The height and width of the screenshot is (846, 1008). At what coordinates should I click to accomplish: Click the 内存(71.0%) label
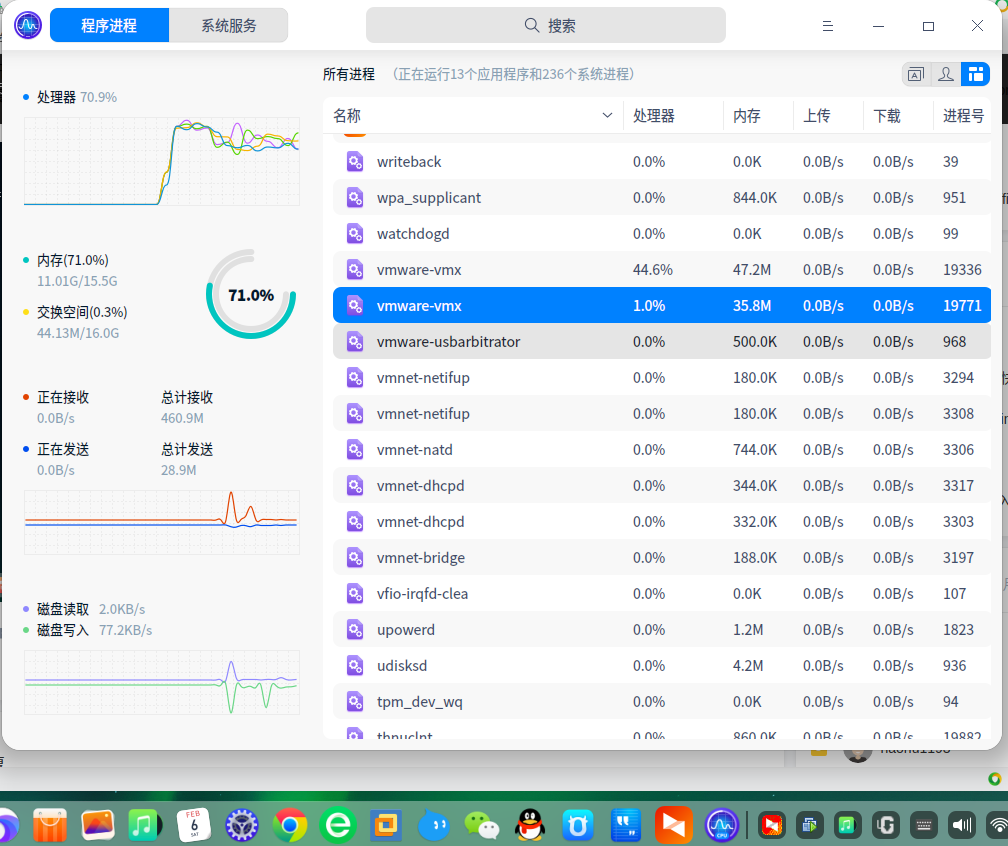(x=73, y=260)
